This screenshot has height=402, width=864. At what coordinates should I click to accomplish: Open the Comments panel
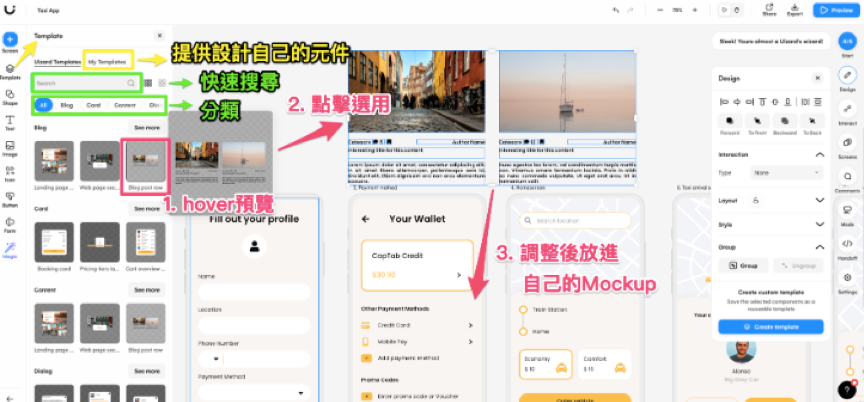pyautogui.click(x=847, y=181)
